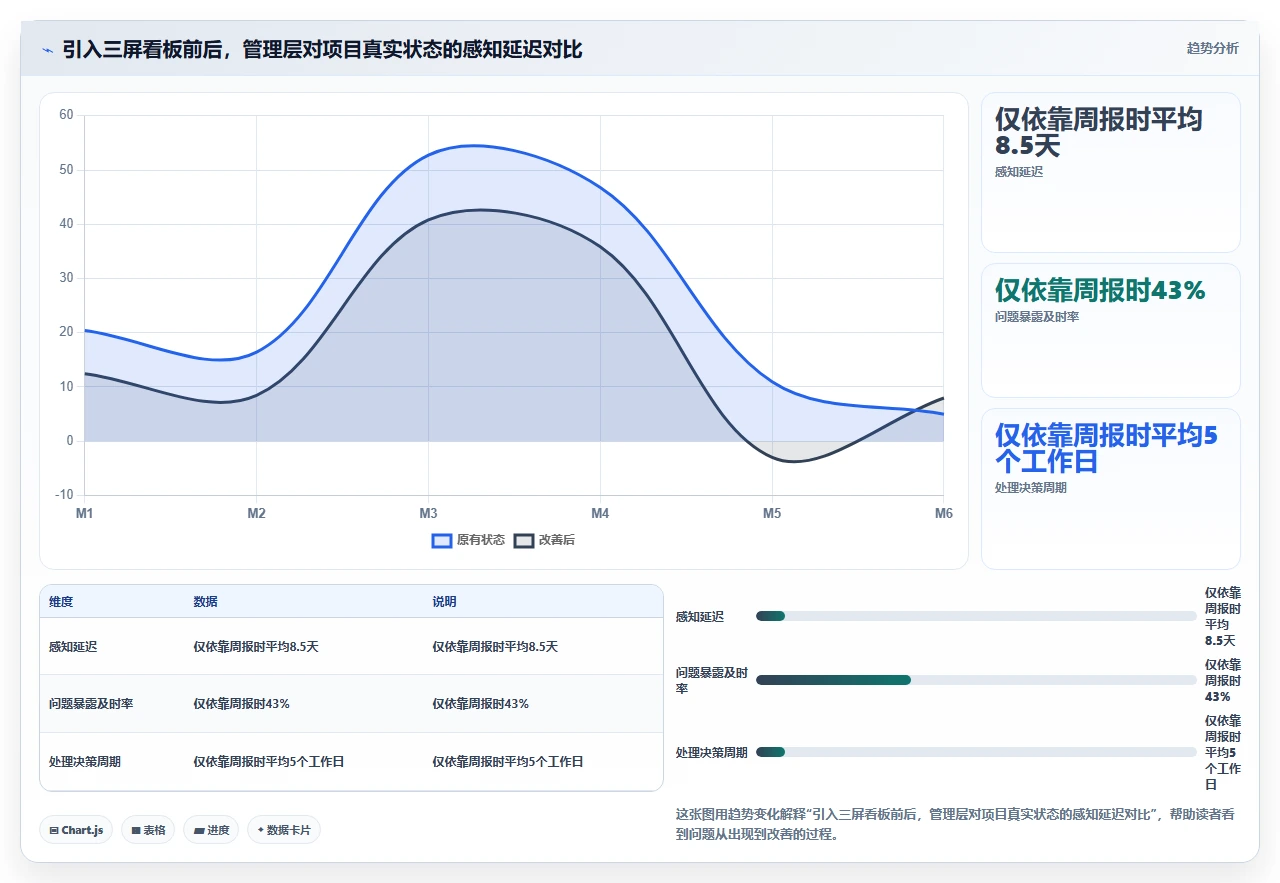This screenshot has width=1280, height=883.
Task: Click the lightning icon beside the title
Action: [47, 49]
